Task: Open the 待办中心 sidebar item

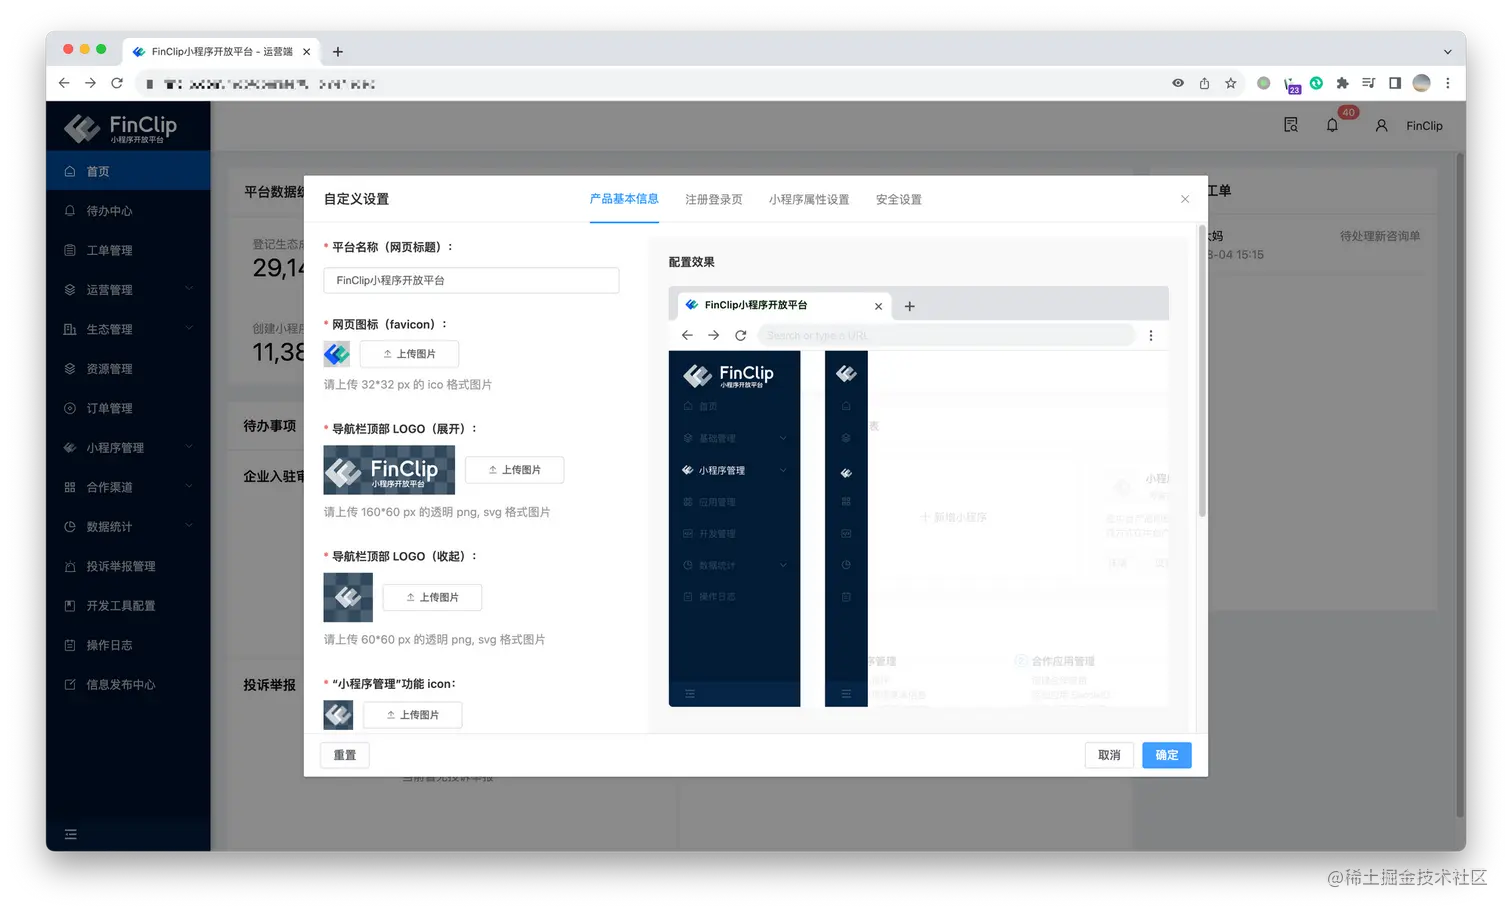Action: (128, 211)
